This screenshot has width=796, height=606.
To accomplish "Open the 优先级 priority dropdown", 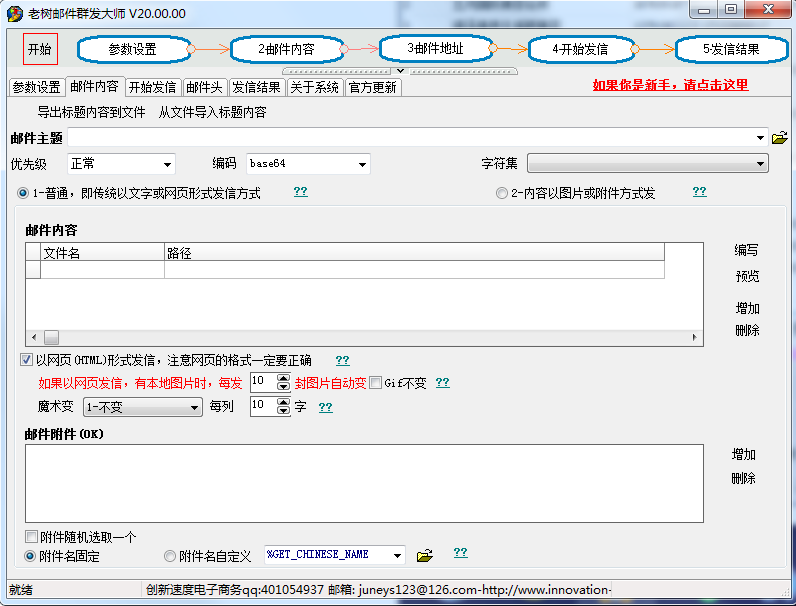I will coord(121,164).
